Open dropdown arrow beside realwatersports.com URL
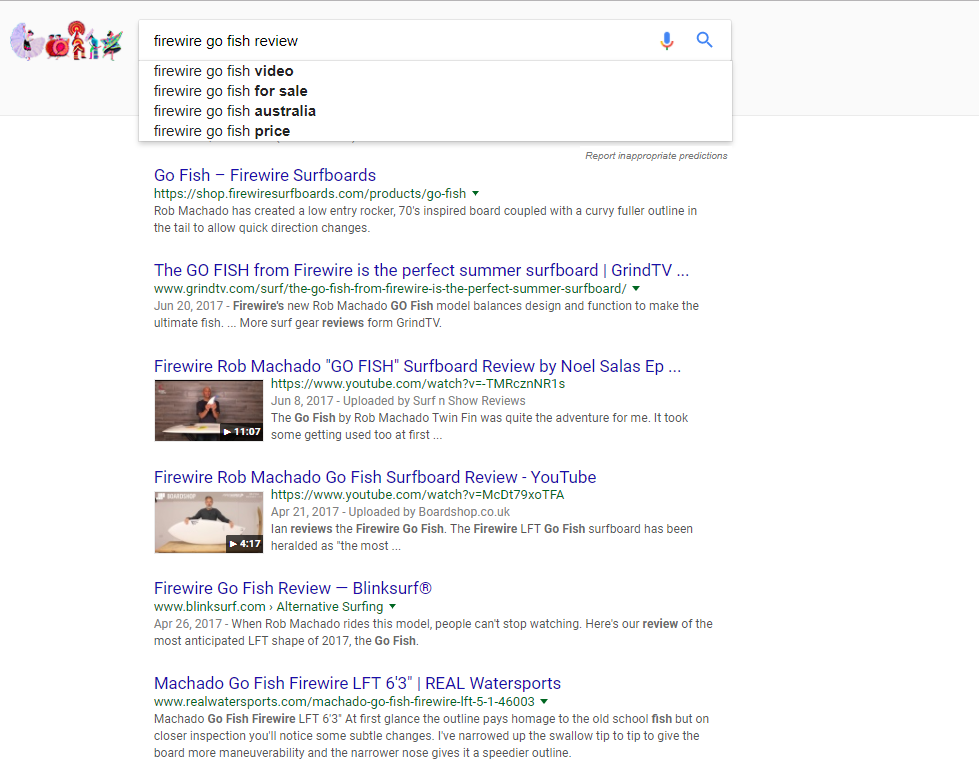The height and width of the screenshot is (783, 979). click(544, 701)
